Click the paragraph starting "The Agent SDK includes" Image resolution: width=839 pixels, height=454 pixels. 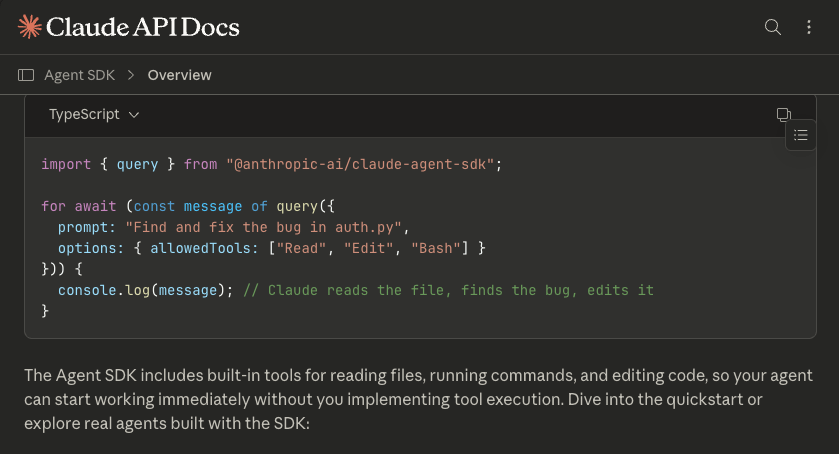click(x=418, y=399)
